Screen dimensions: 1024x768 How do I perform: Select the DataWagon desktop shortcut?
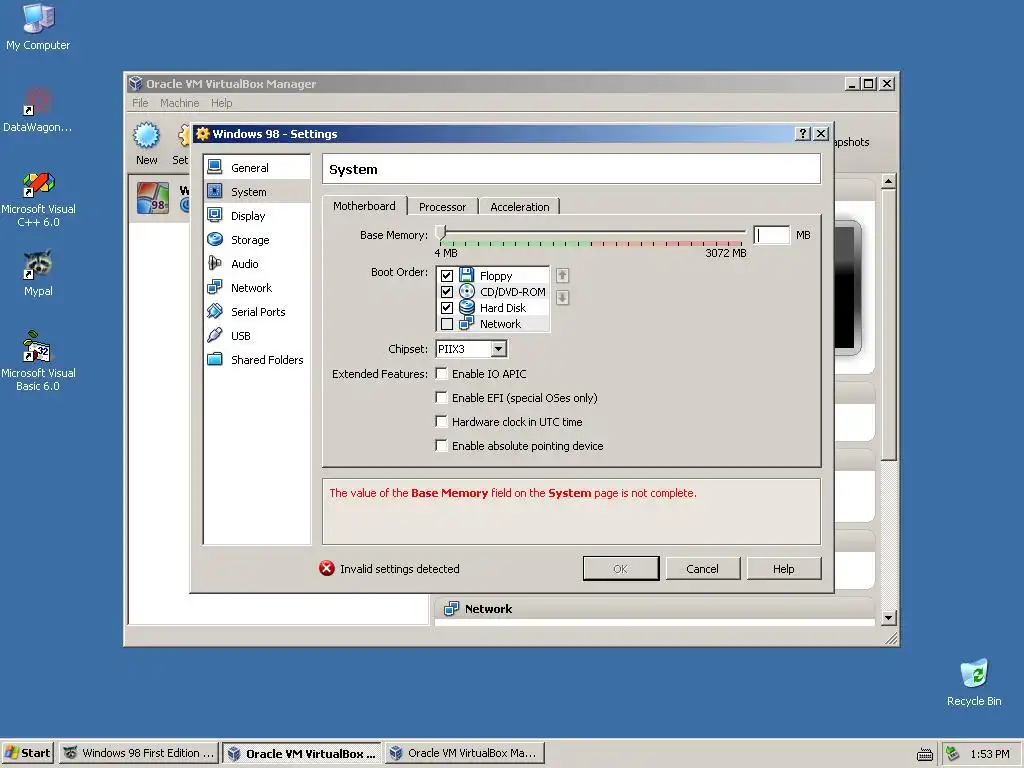38,110
